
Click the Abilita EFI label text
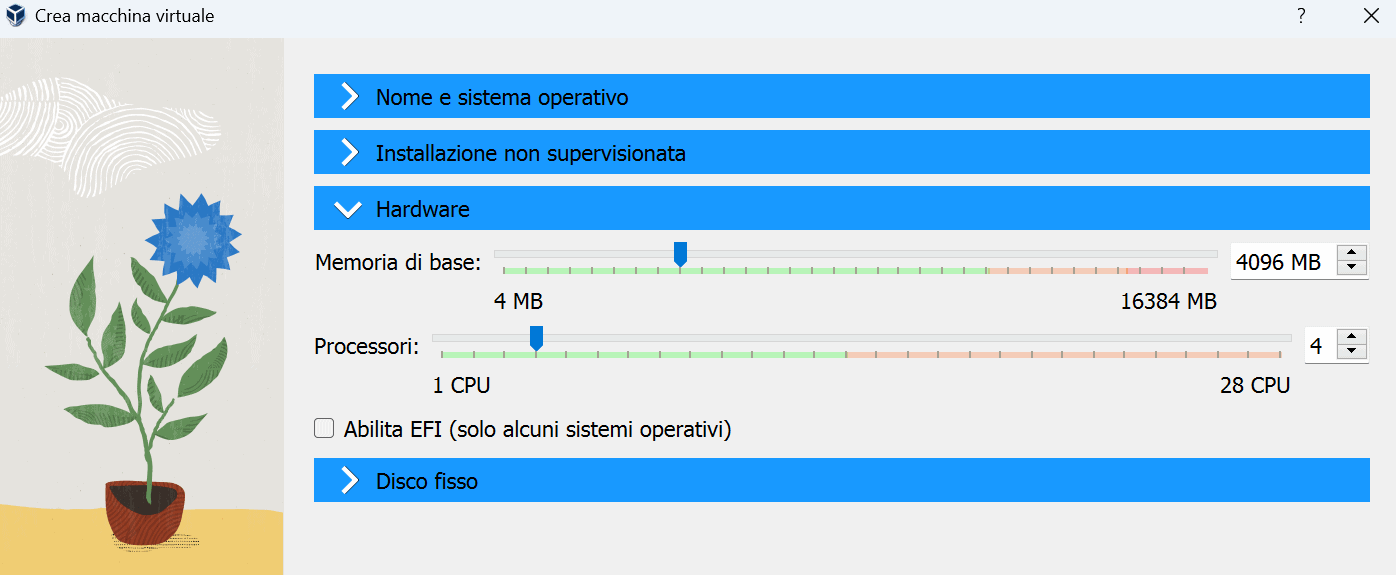click(x=537, y=430)
